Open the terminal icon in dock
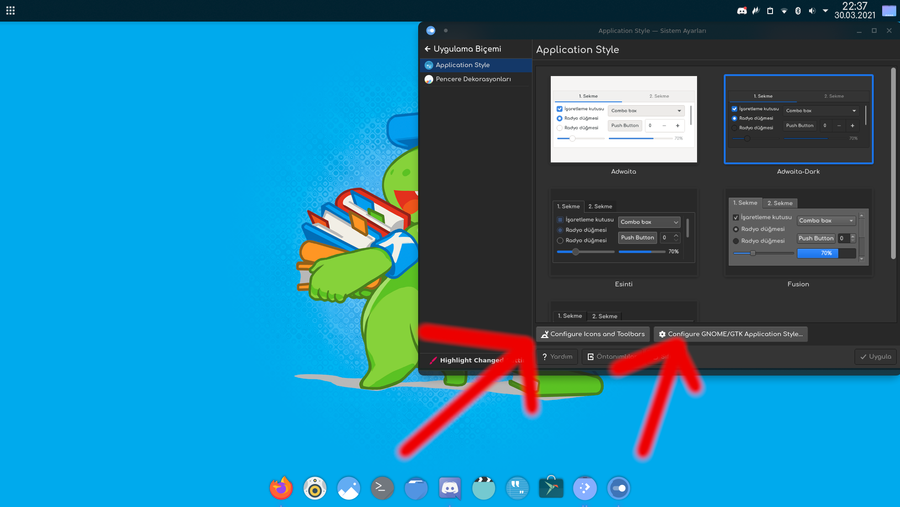The image size is (900, 507). pyautogui.click(x=382, y=487)
